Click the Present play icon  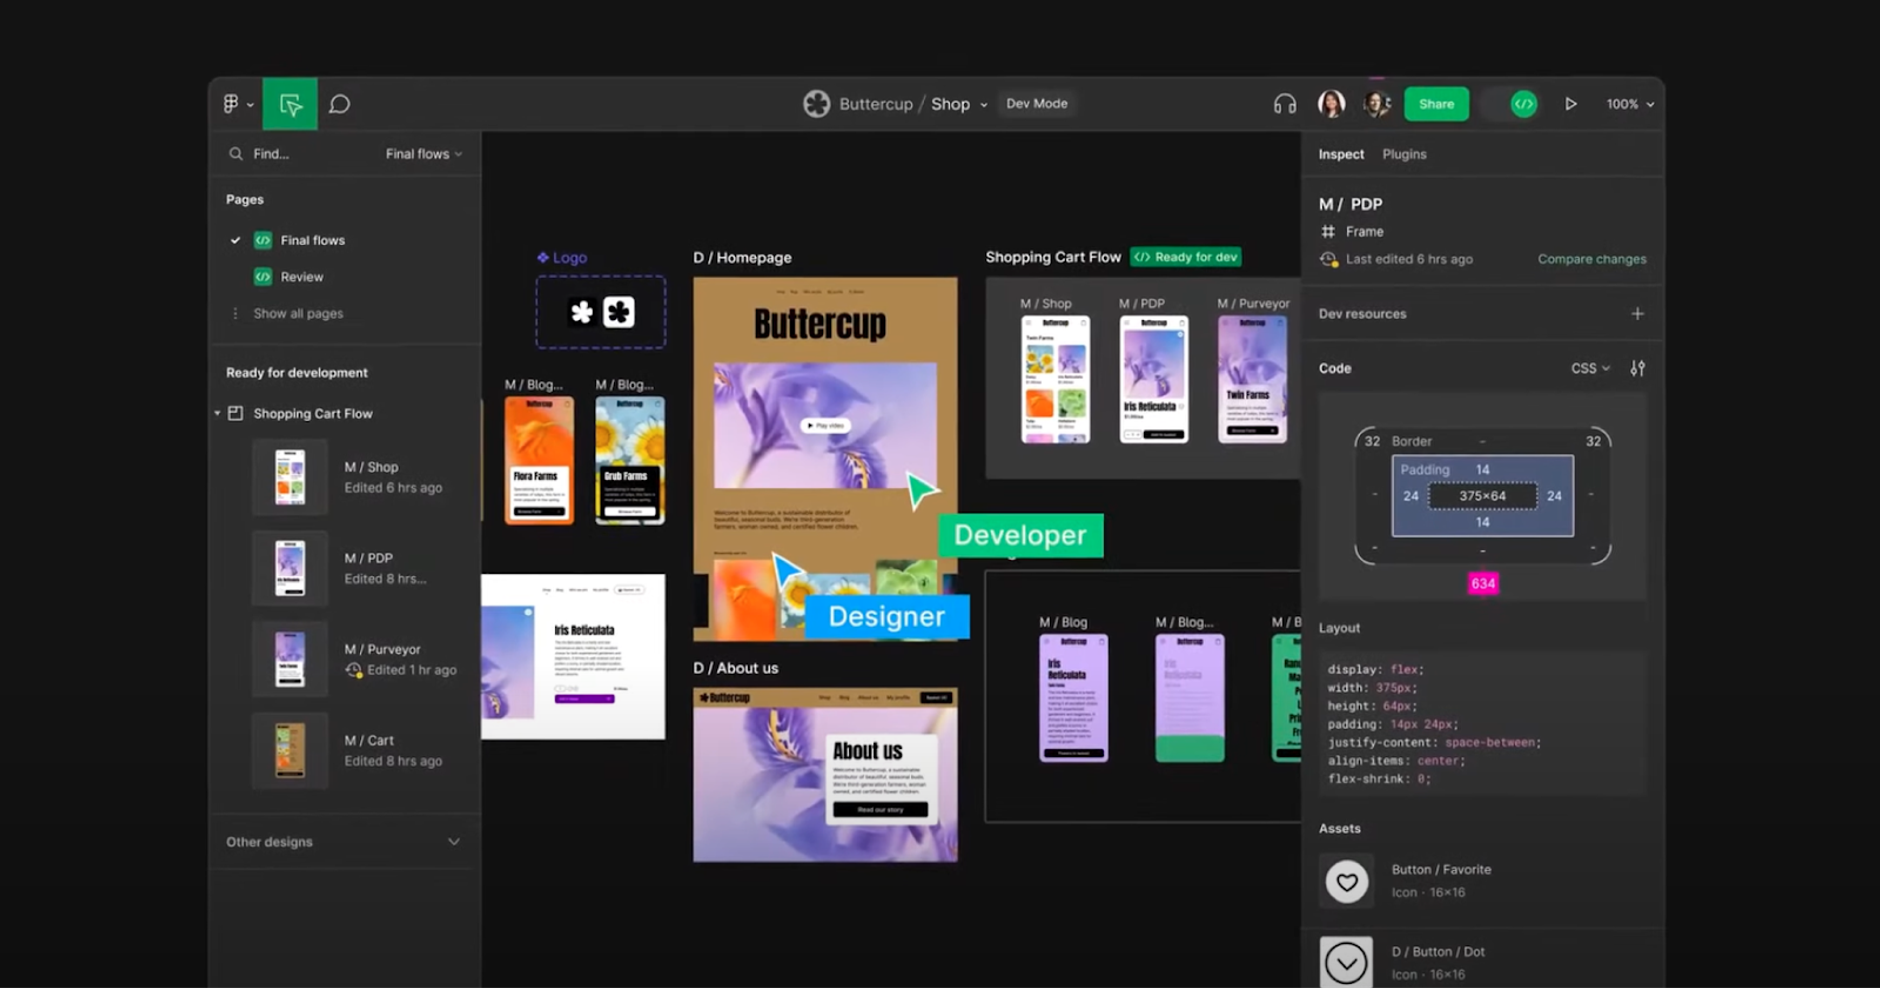(x=1571, y=104)
